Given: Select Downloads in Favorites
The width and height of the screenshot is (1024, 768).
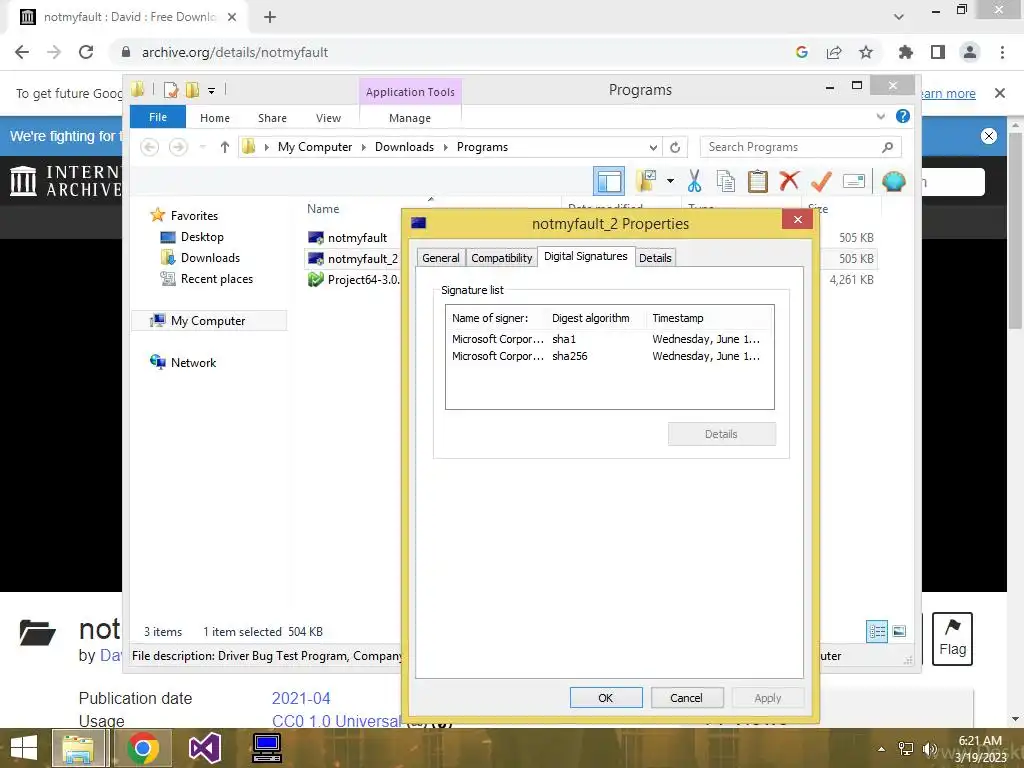Looking at the screenshot, I should click(210, 258).
